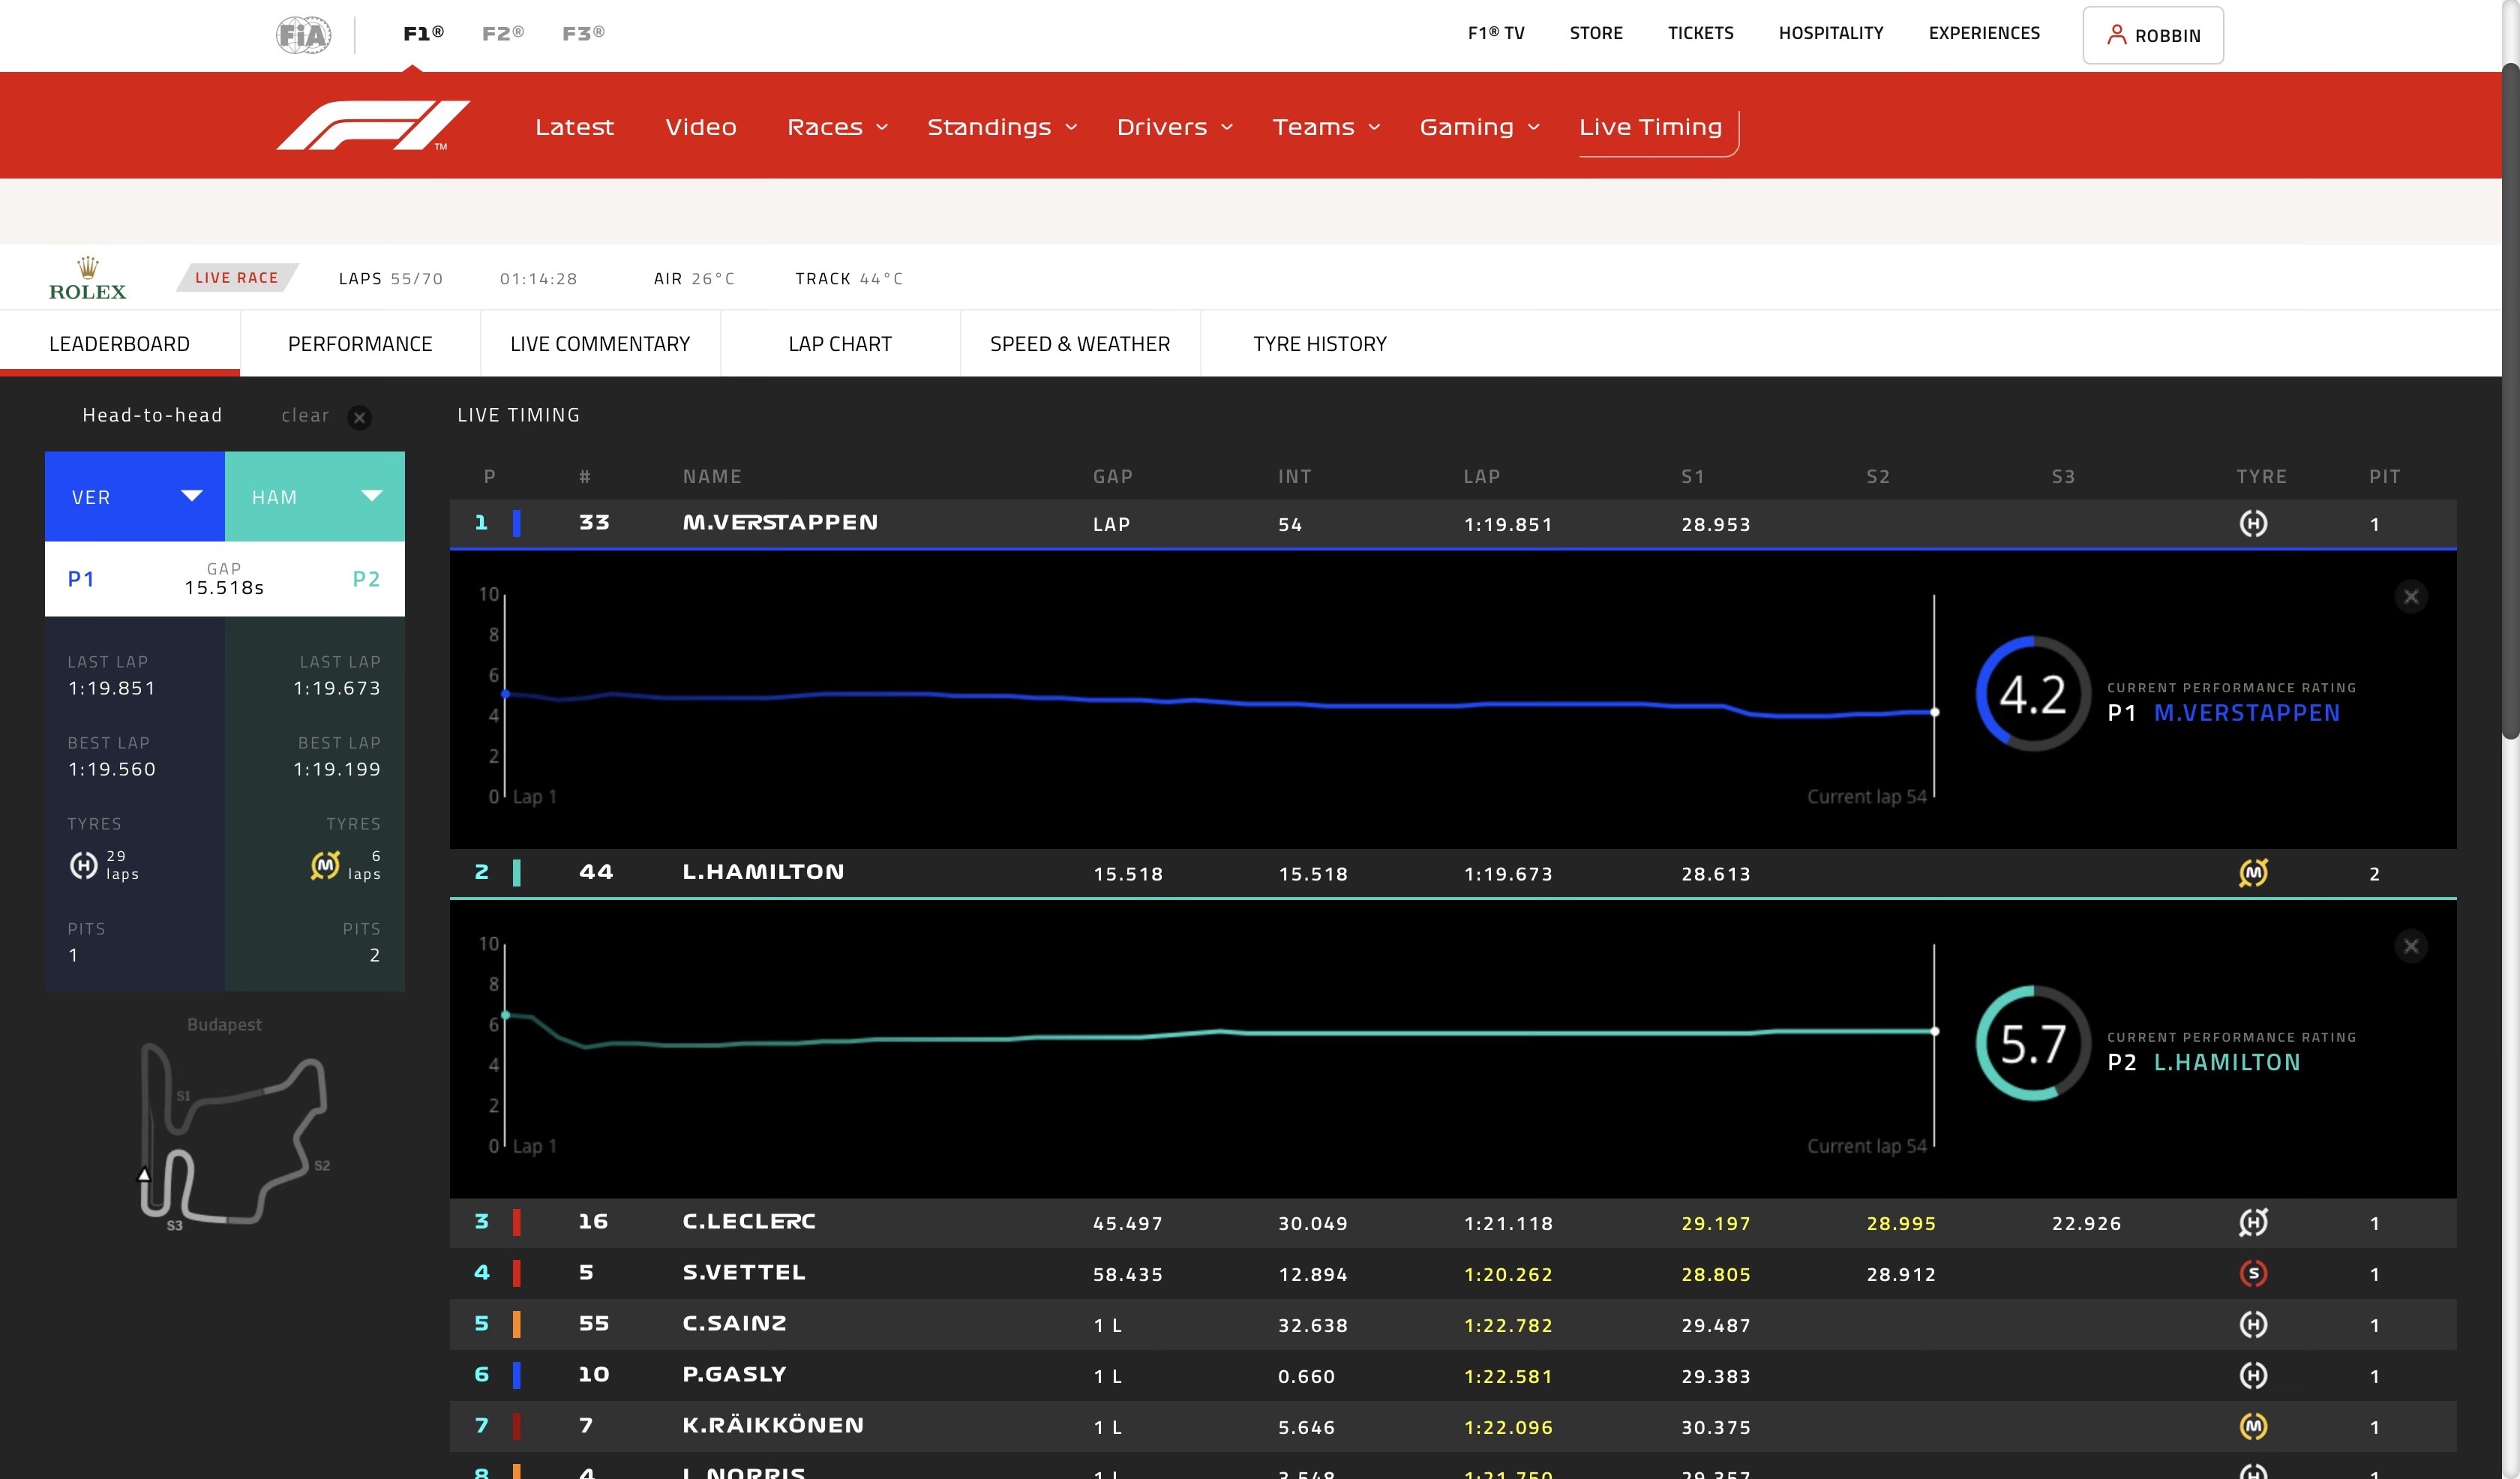
Task: Open the Robbin account profile icon
Action: (2116, 35)
